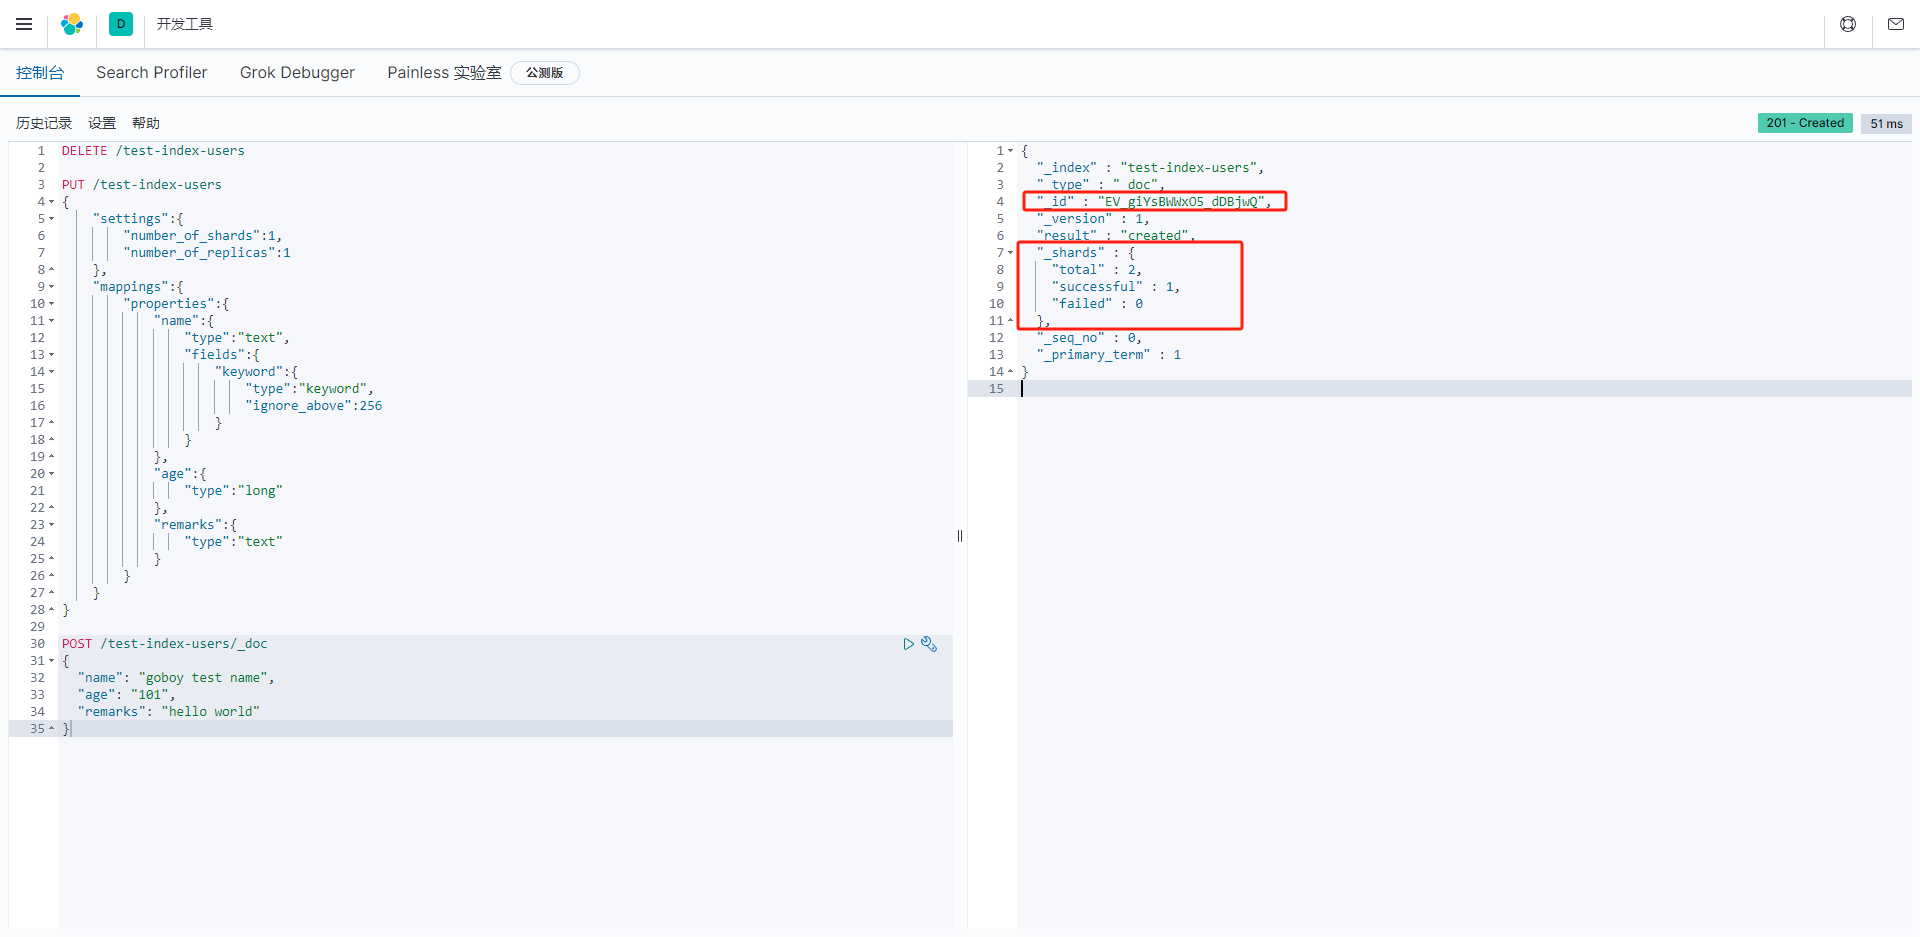
Task: Click the "total" : 2 response line
Action: (x=1097, y=270)
